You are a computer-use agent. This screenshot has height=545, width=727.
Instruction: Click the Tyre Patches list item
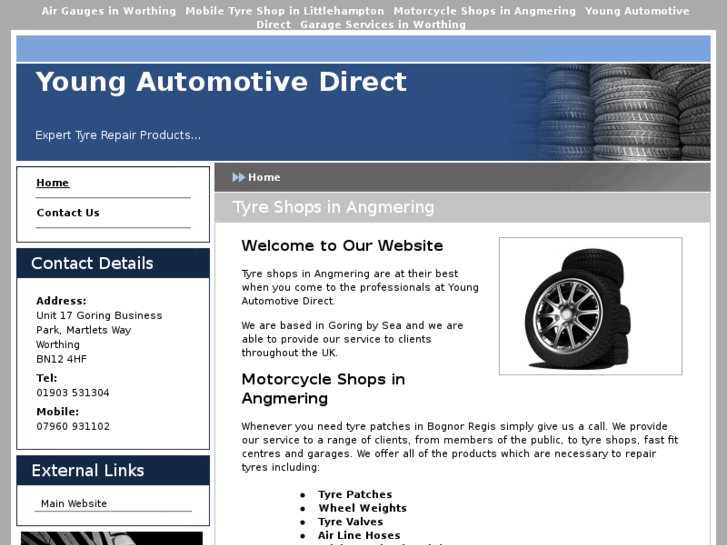355,494
